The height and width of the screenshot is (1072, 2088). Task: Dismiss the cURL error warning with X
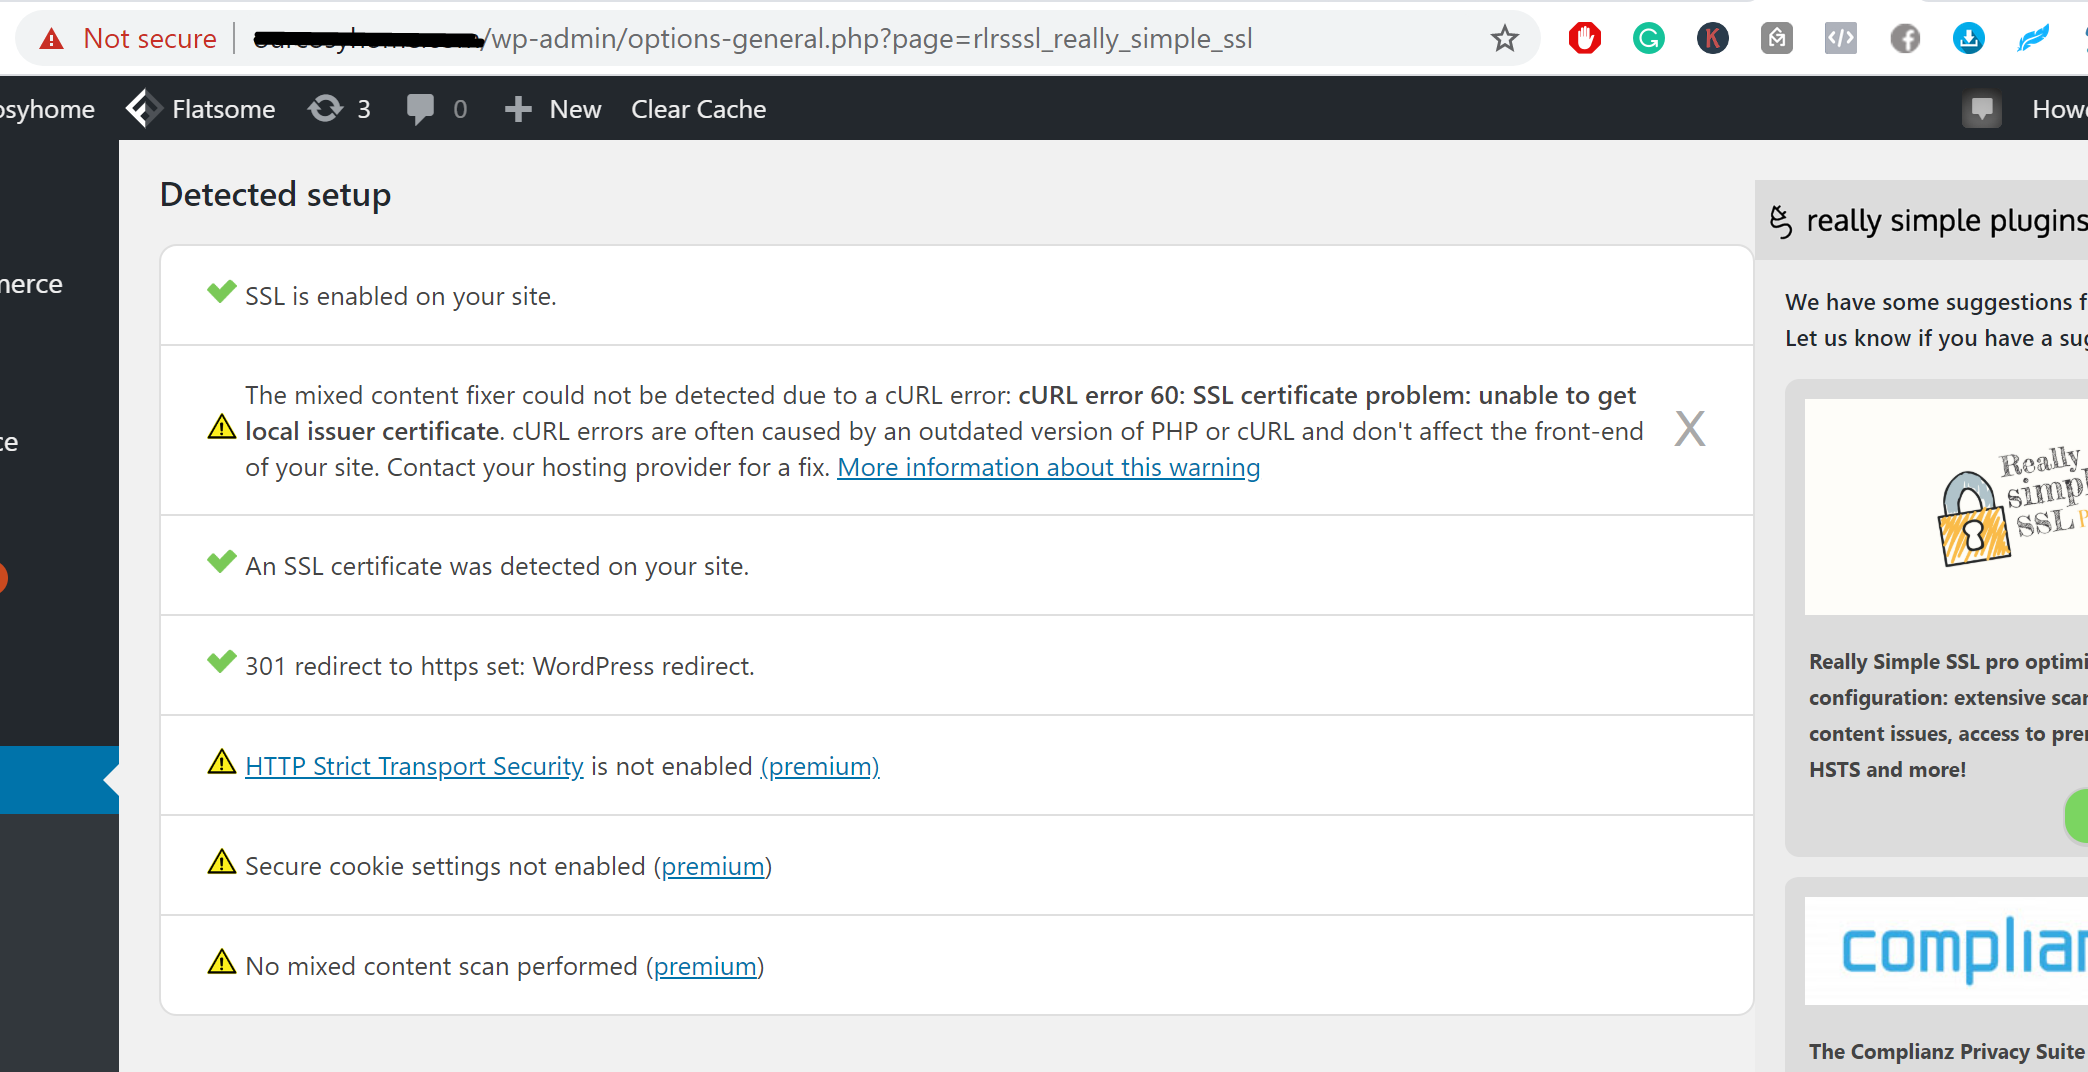coord(1689,429)
